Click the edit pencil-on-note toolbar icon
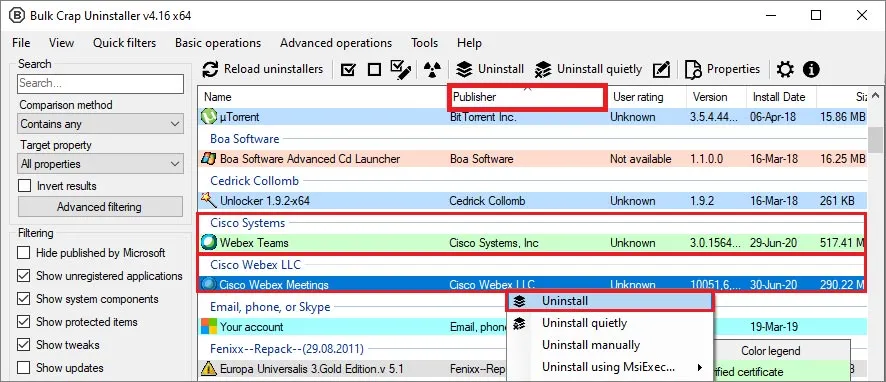886x382 pixels. (x=661, y=70)
